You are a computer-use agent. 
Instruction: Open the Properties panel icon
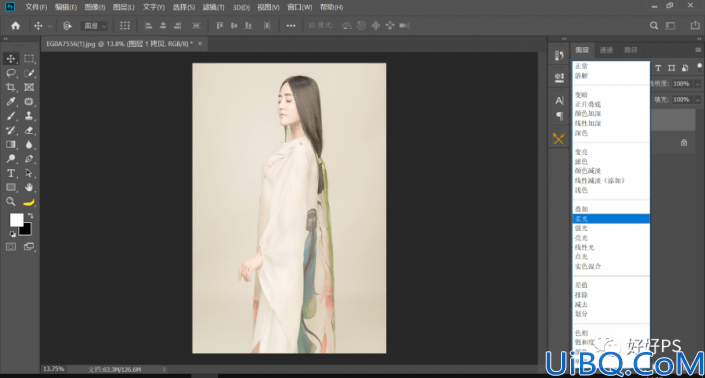559,77
